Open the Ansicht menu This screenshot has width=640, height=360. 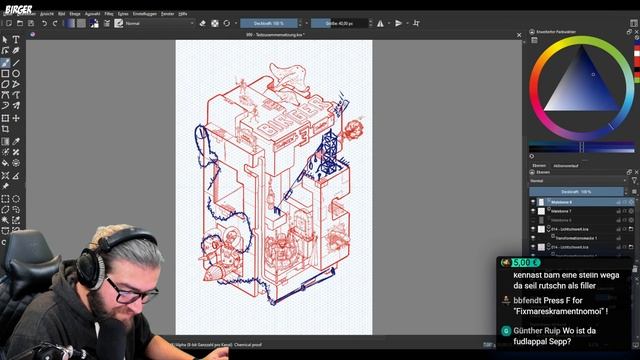tap(47, 14)
